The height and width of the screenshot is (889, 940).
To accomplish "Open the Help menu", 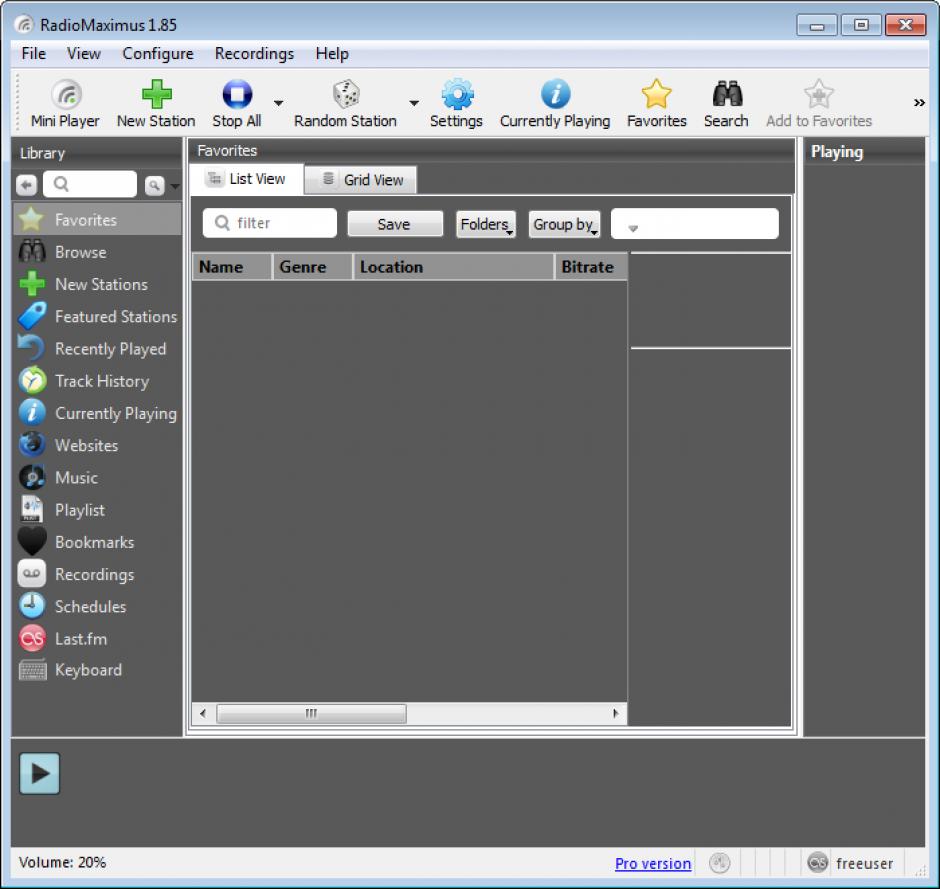I will point(332,53).
